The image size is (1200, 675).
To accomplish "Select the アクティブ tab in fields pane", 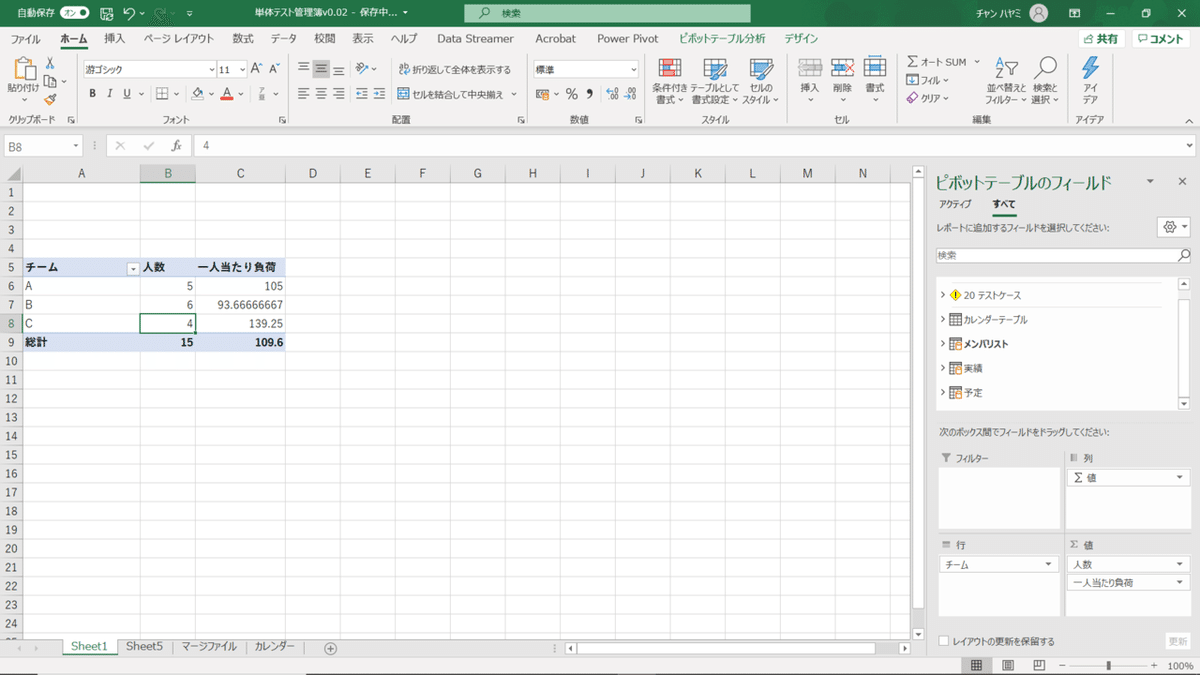I will 955,204.
